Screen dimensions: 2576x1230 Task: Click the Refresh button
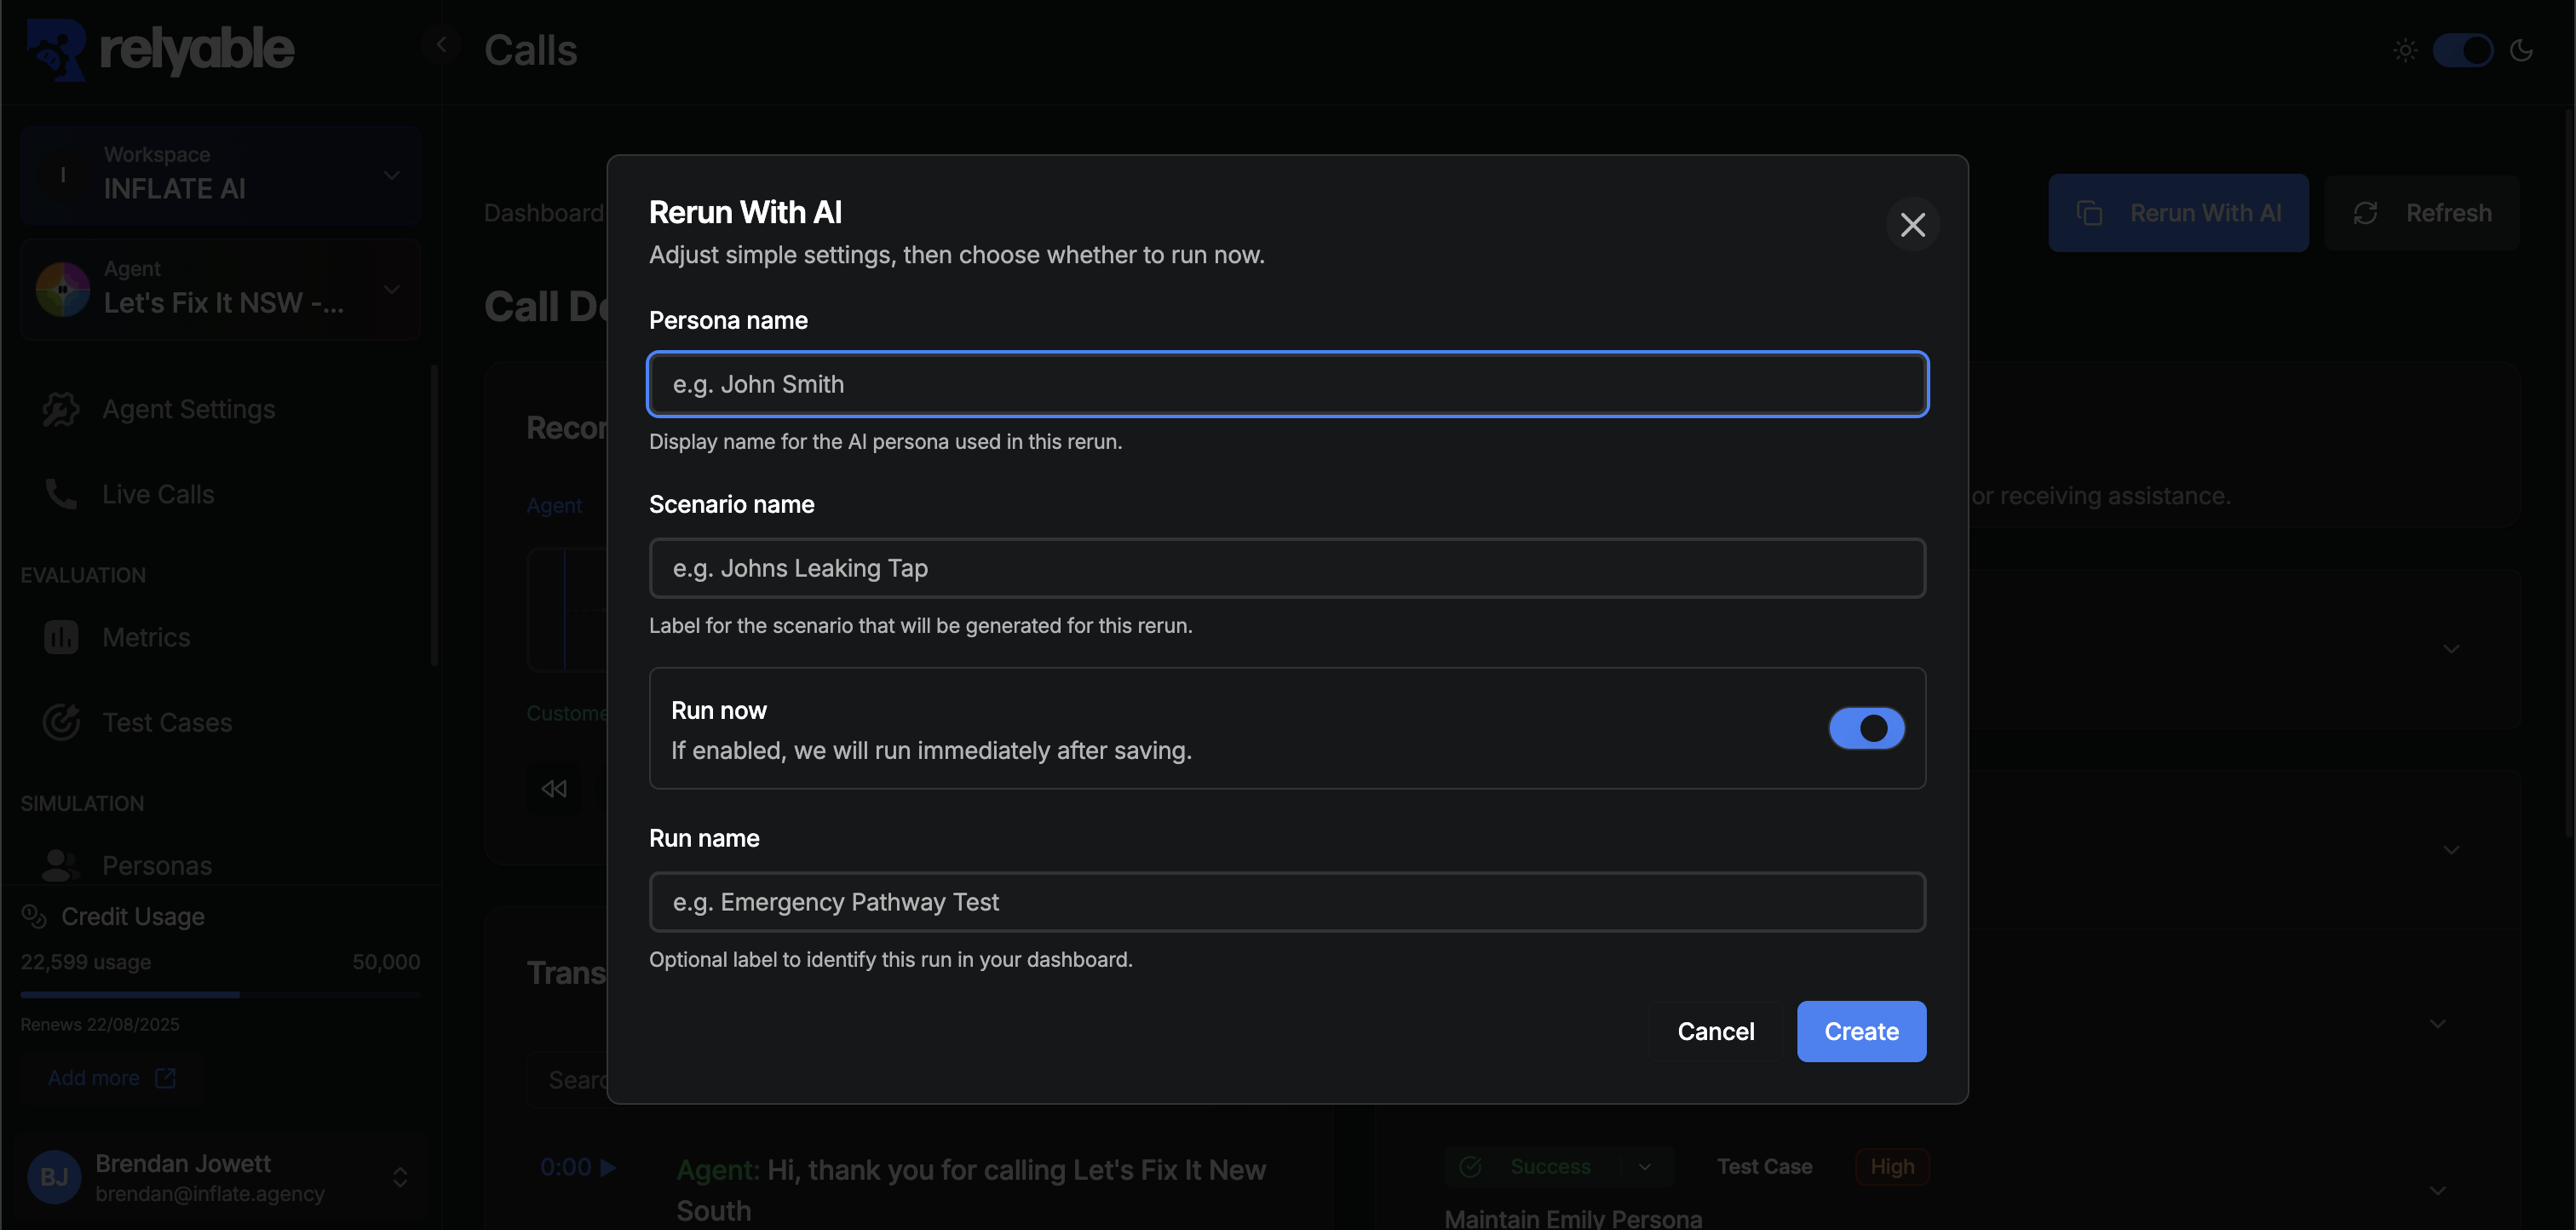point(2421,213)
